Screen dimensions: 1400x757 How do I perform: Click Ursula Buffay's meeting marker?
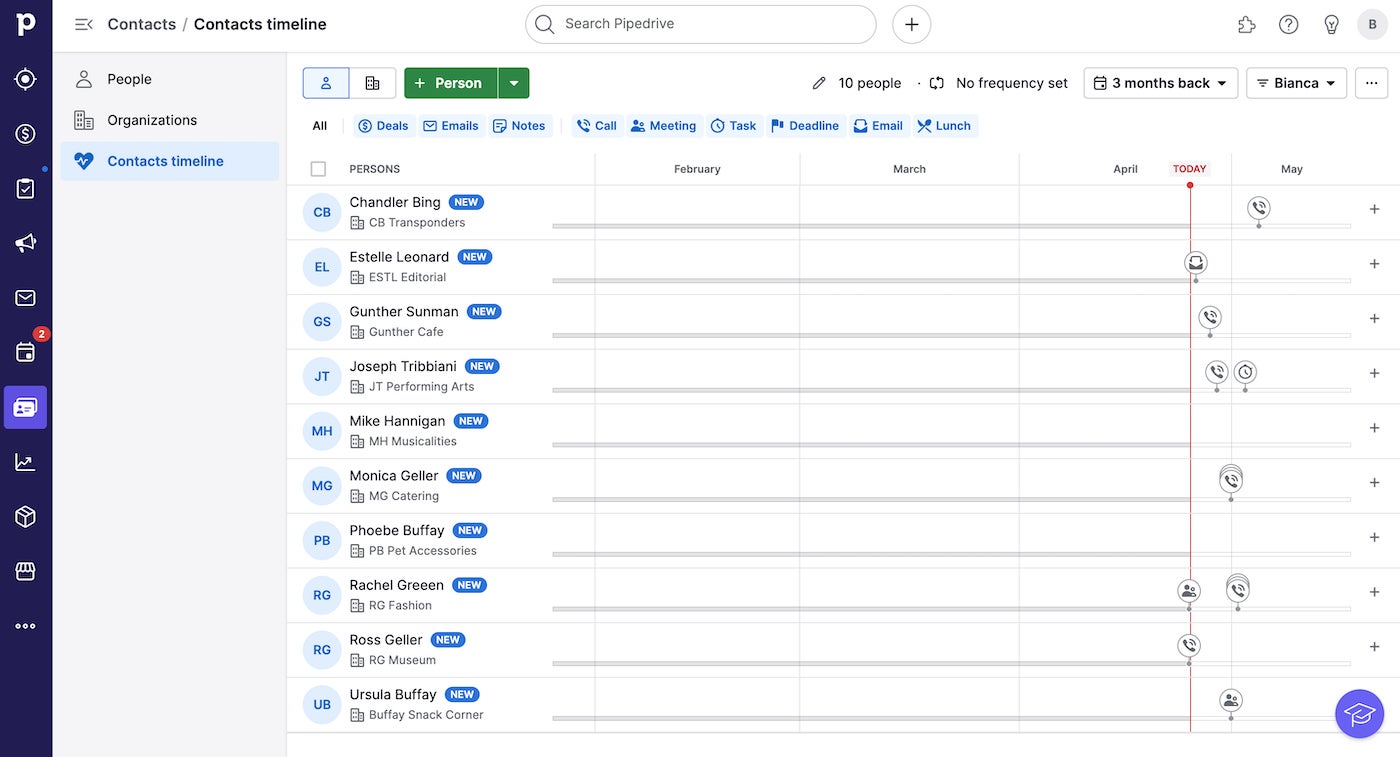1231,700
